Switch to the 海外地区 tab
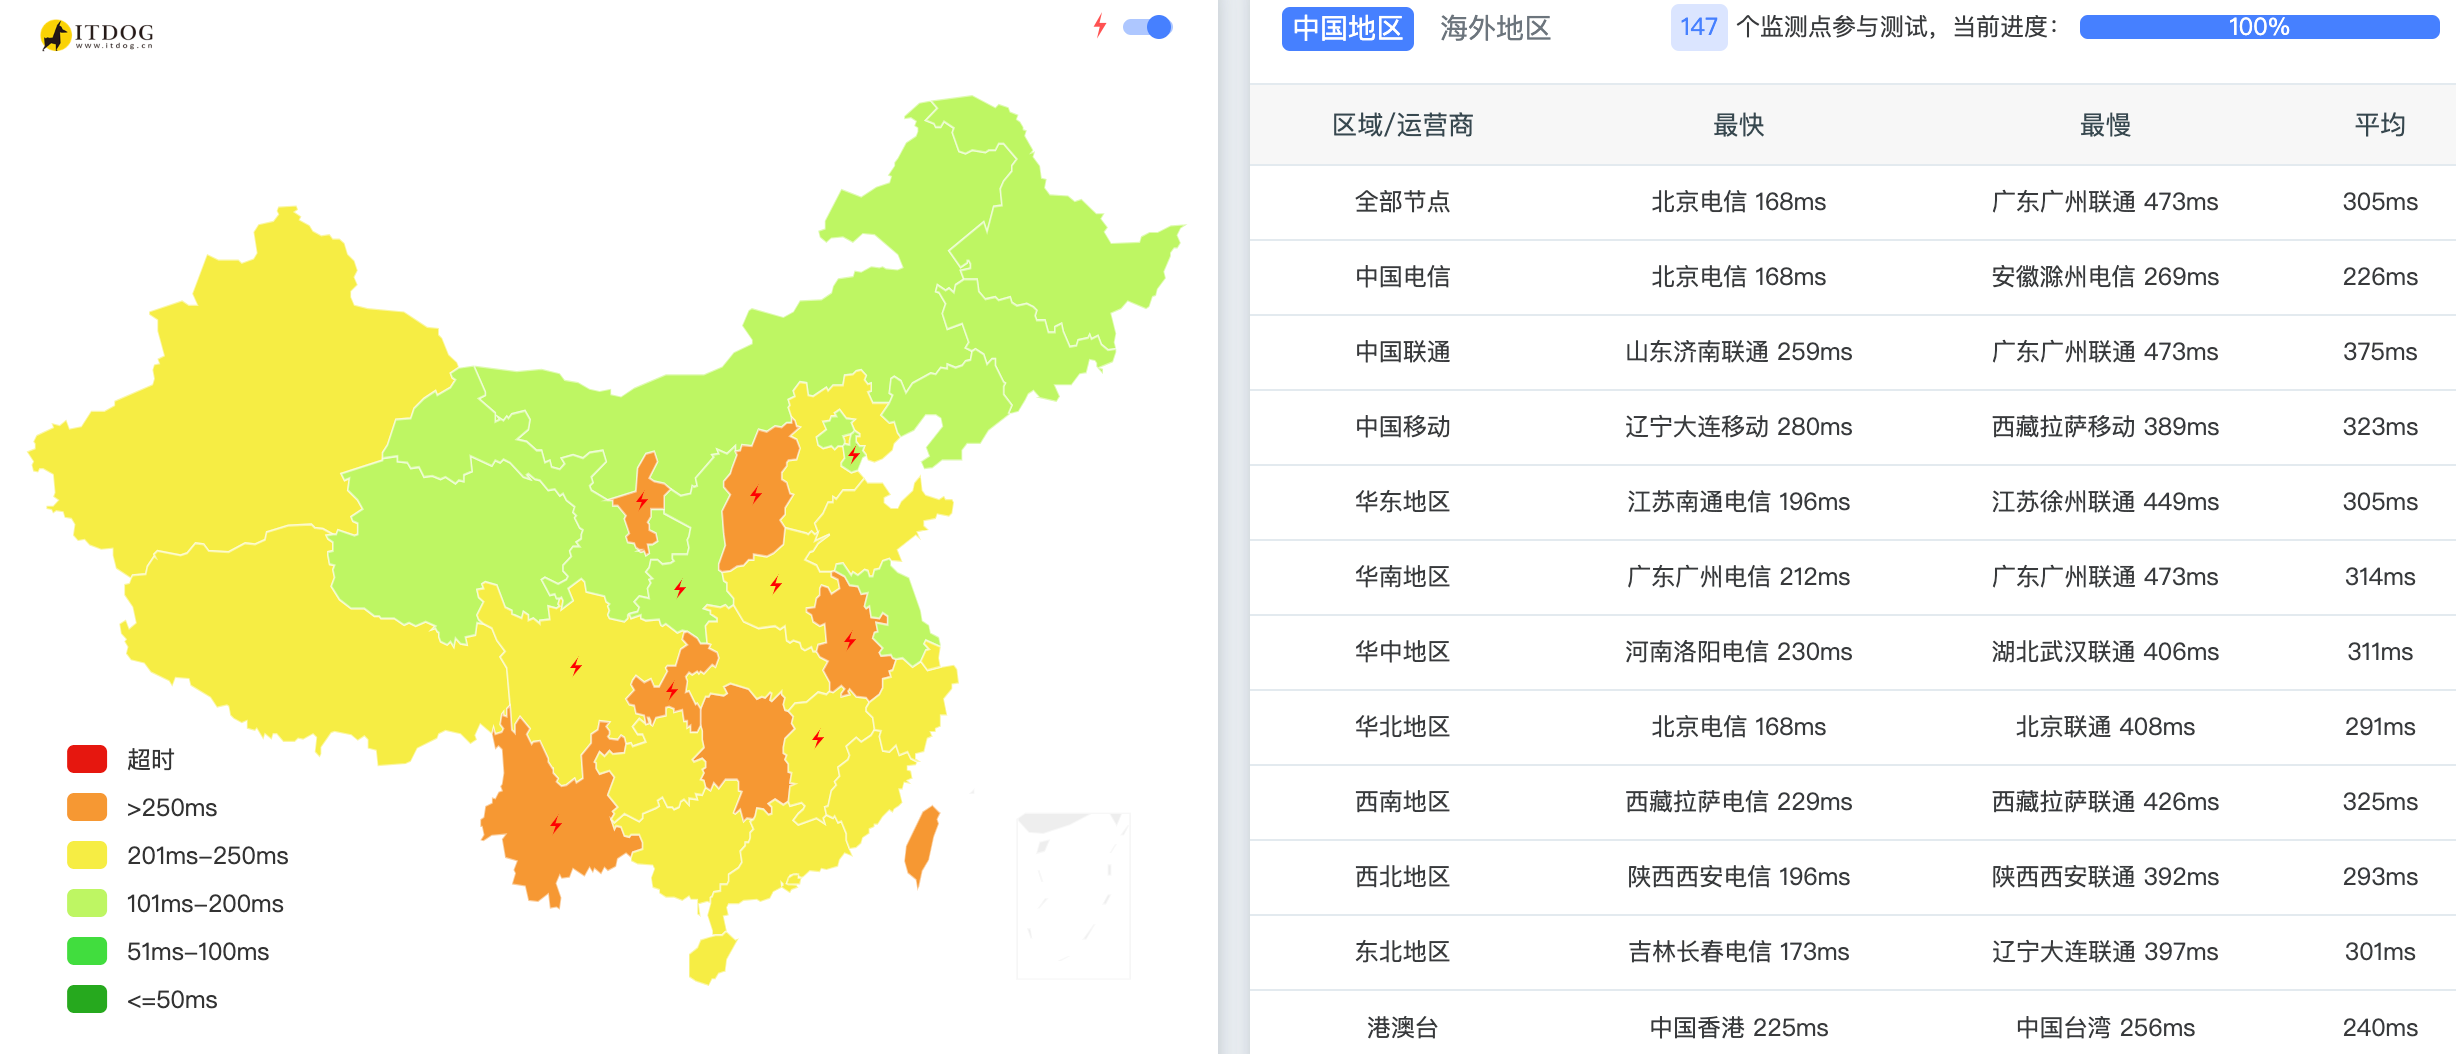2456x1054 pixels. click(1495, 28)
